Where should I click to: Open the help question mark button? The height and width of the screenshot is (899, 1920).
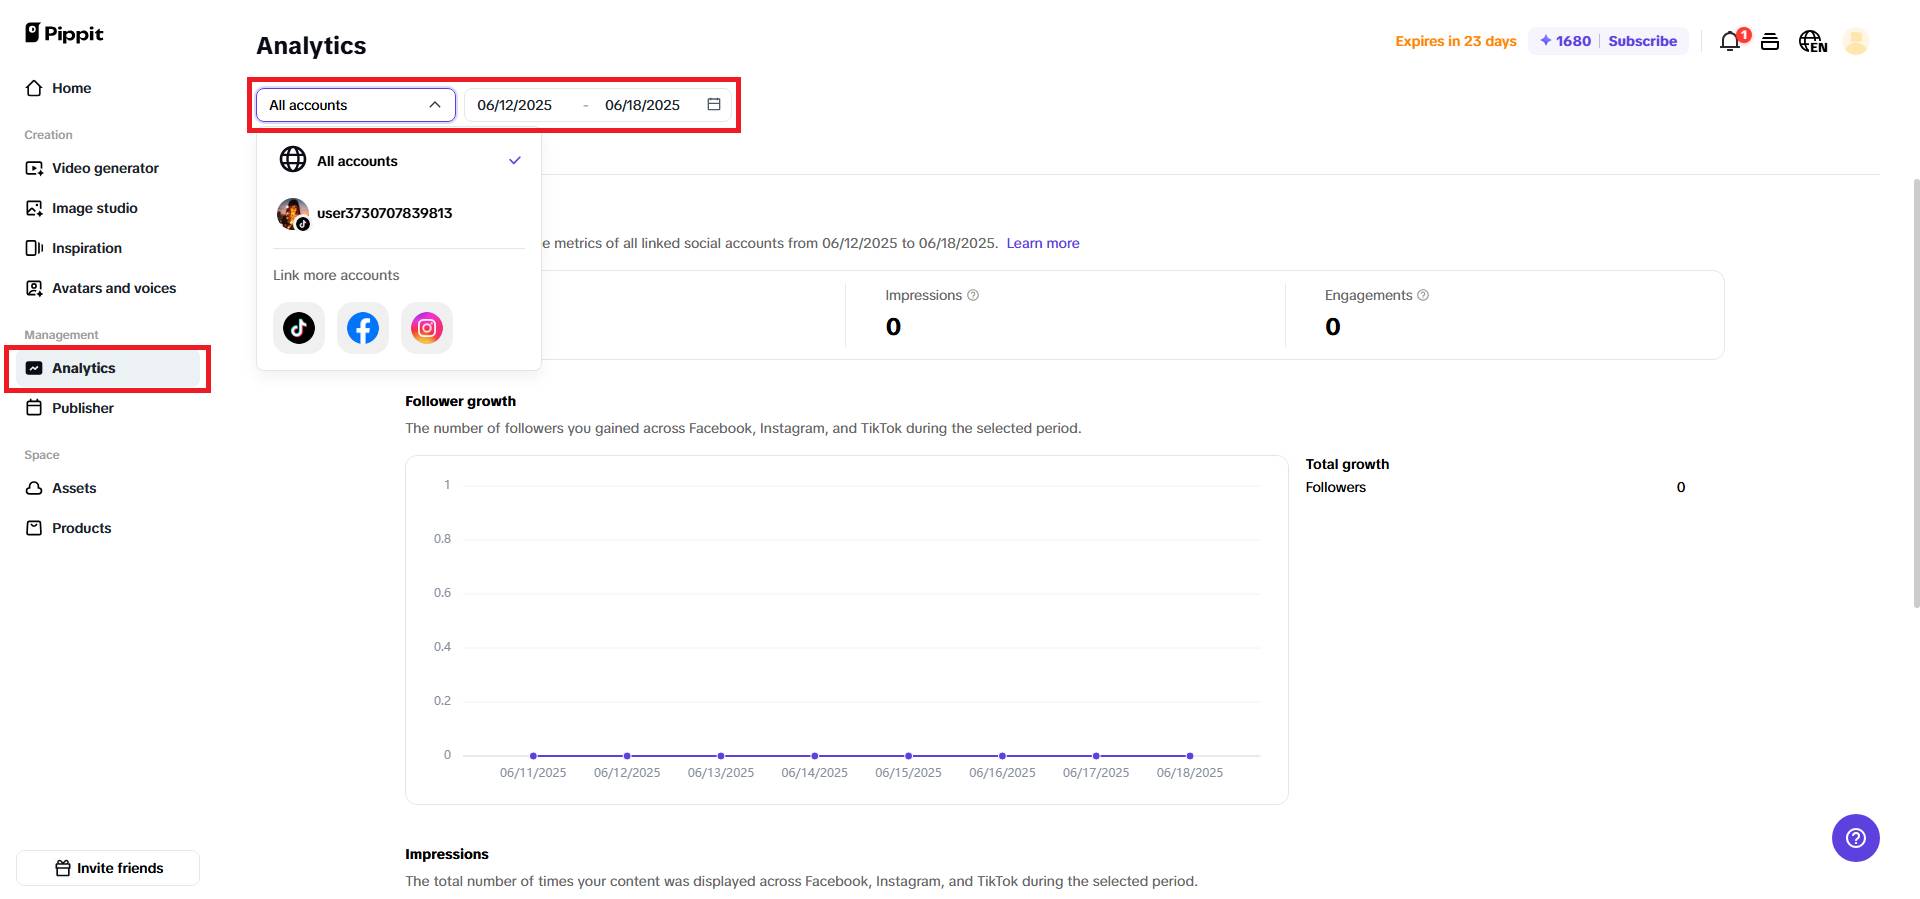tap(1855, 837)
